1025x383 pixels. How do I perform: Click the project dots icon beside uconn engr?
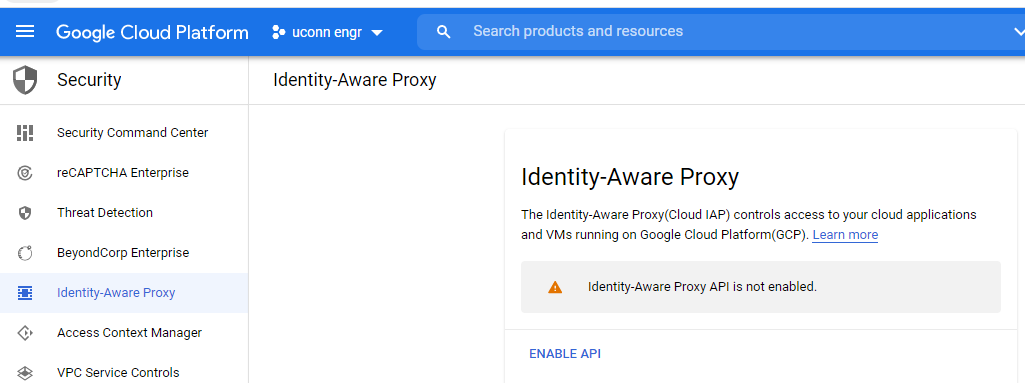[279, 32]
